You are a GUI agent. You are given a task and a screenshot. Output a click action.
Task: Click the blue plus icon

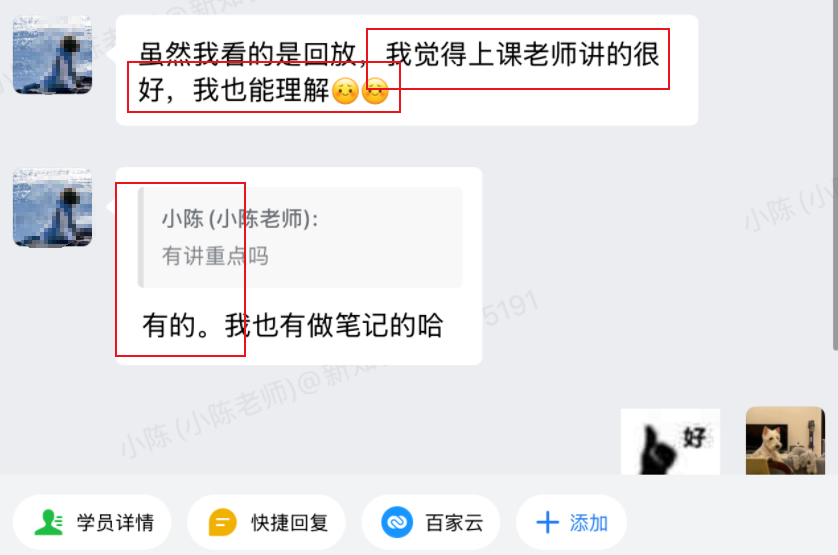[547, 522]
